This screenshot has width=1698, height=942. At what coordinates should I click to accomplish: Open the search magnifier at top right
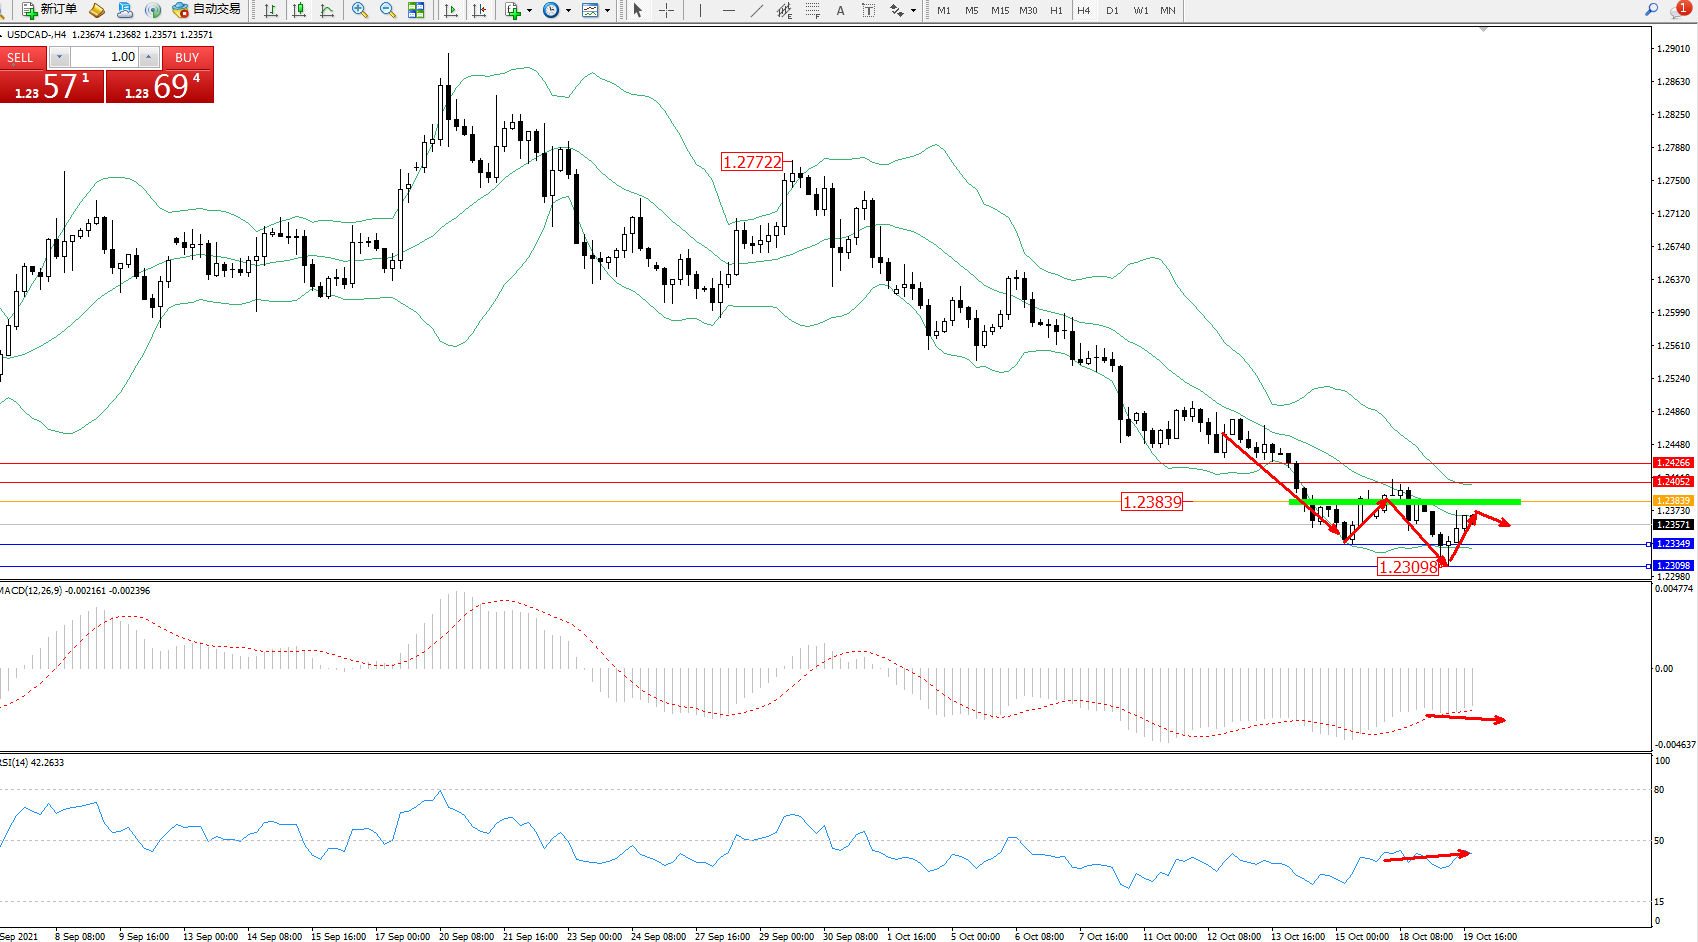coord(1651,10)
